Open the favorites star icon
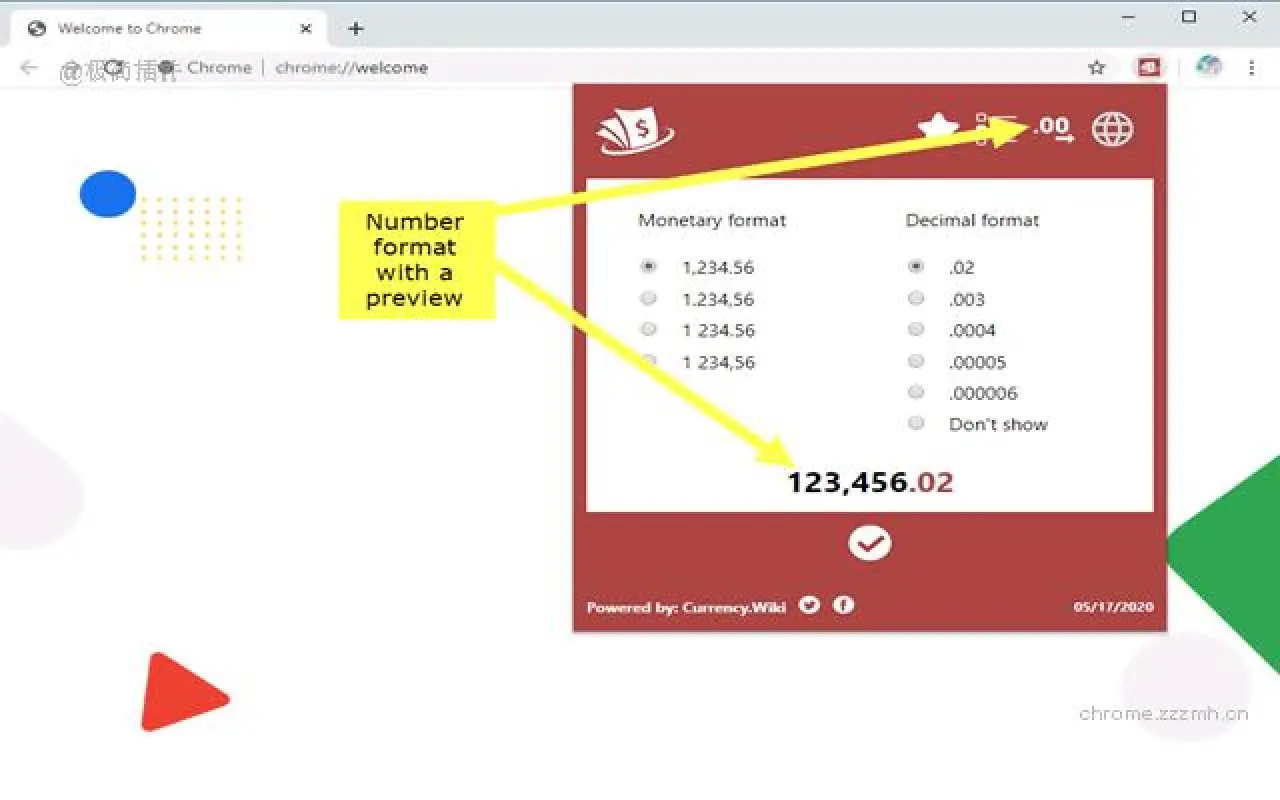Viewport: 1280px width, 800px height. pos(938,129)
